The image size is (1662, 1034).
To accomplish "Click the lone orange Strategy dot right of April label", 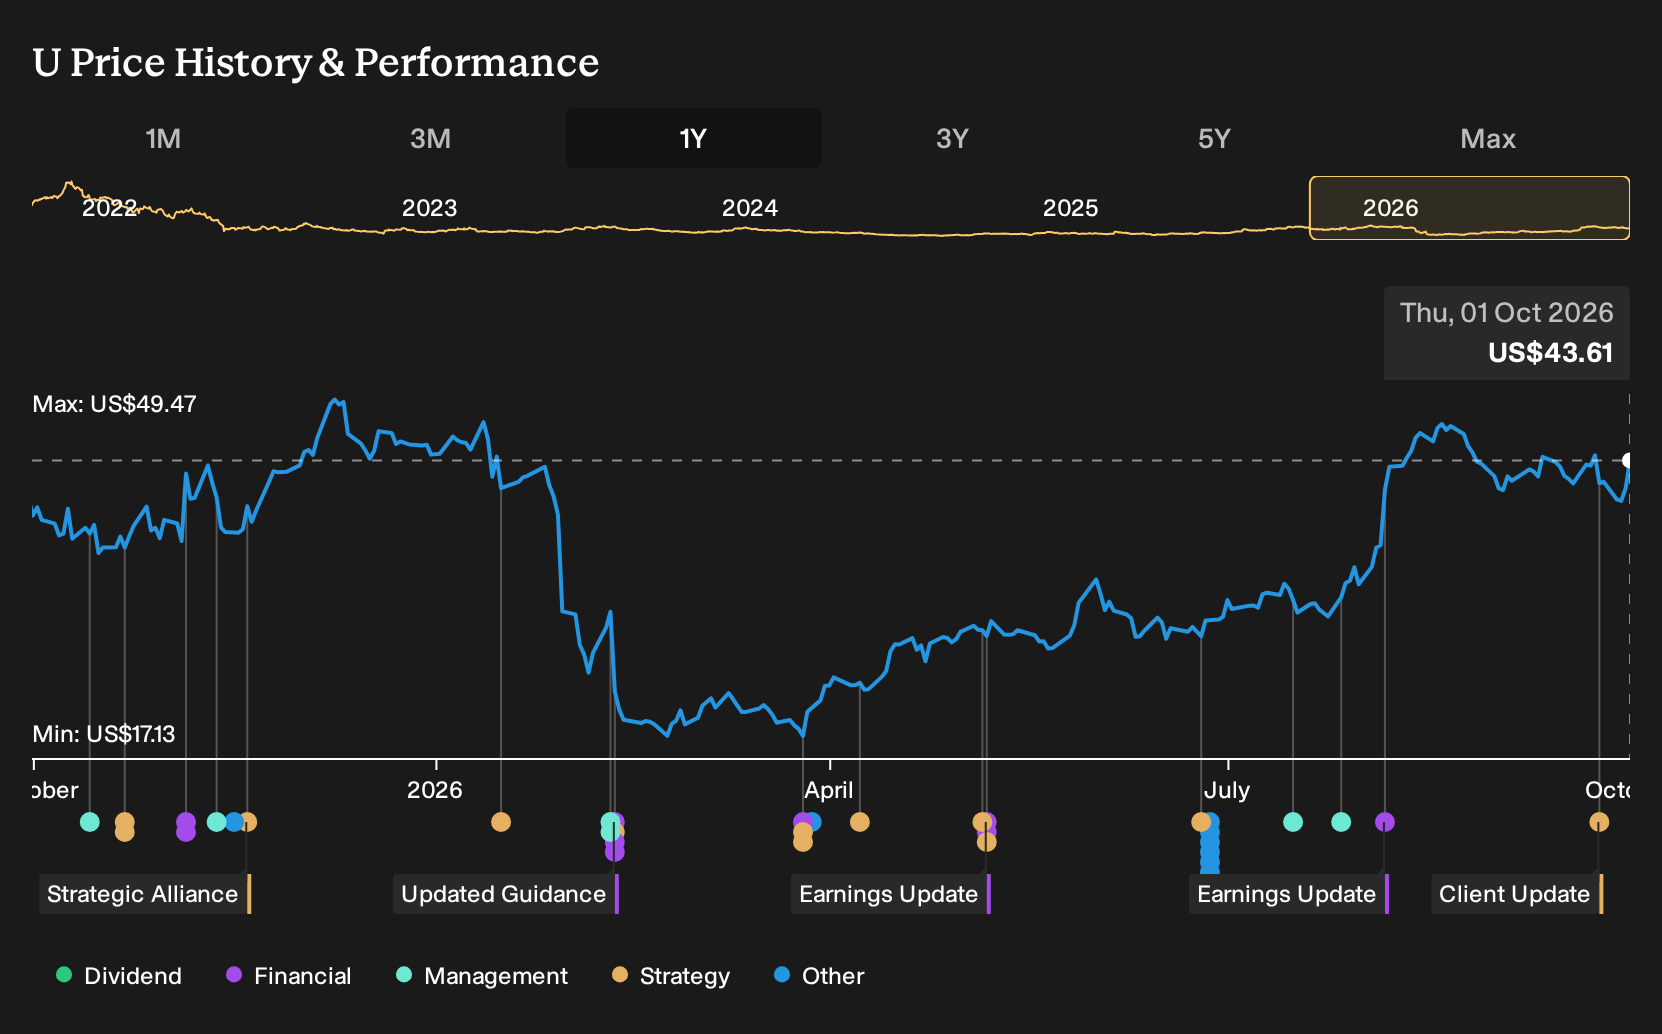I will click(860, 822).
